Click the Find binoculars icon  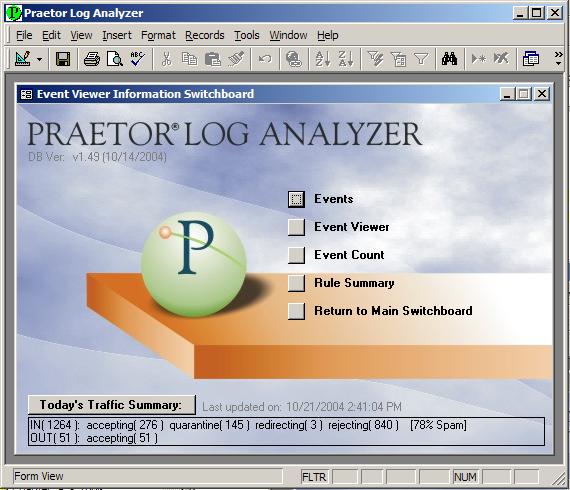(x=449, y=59)
